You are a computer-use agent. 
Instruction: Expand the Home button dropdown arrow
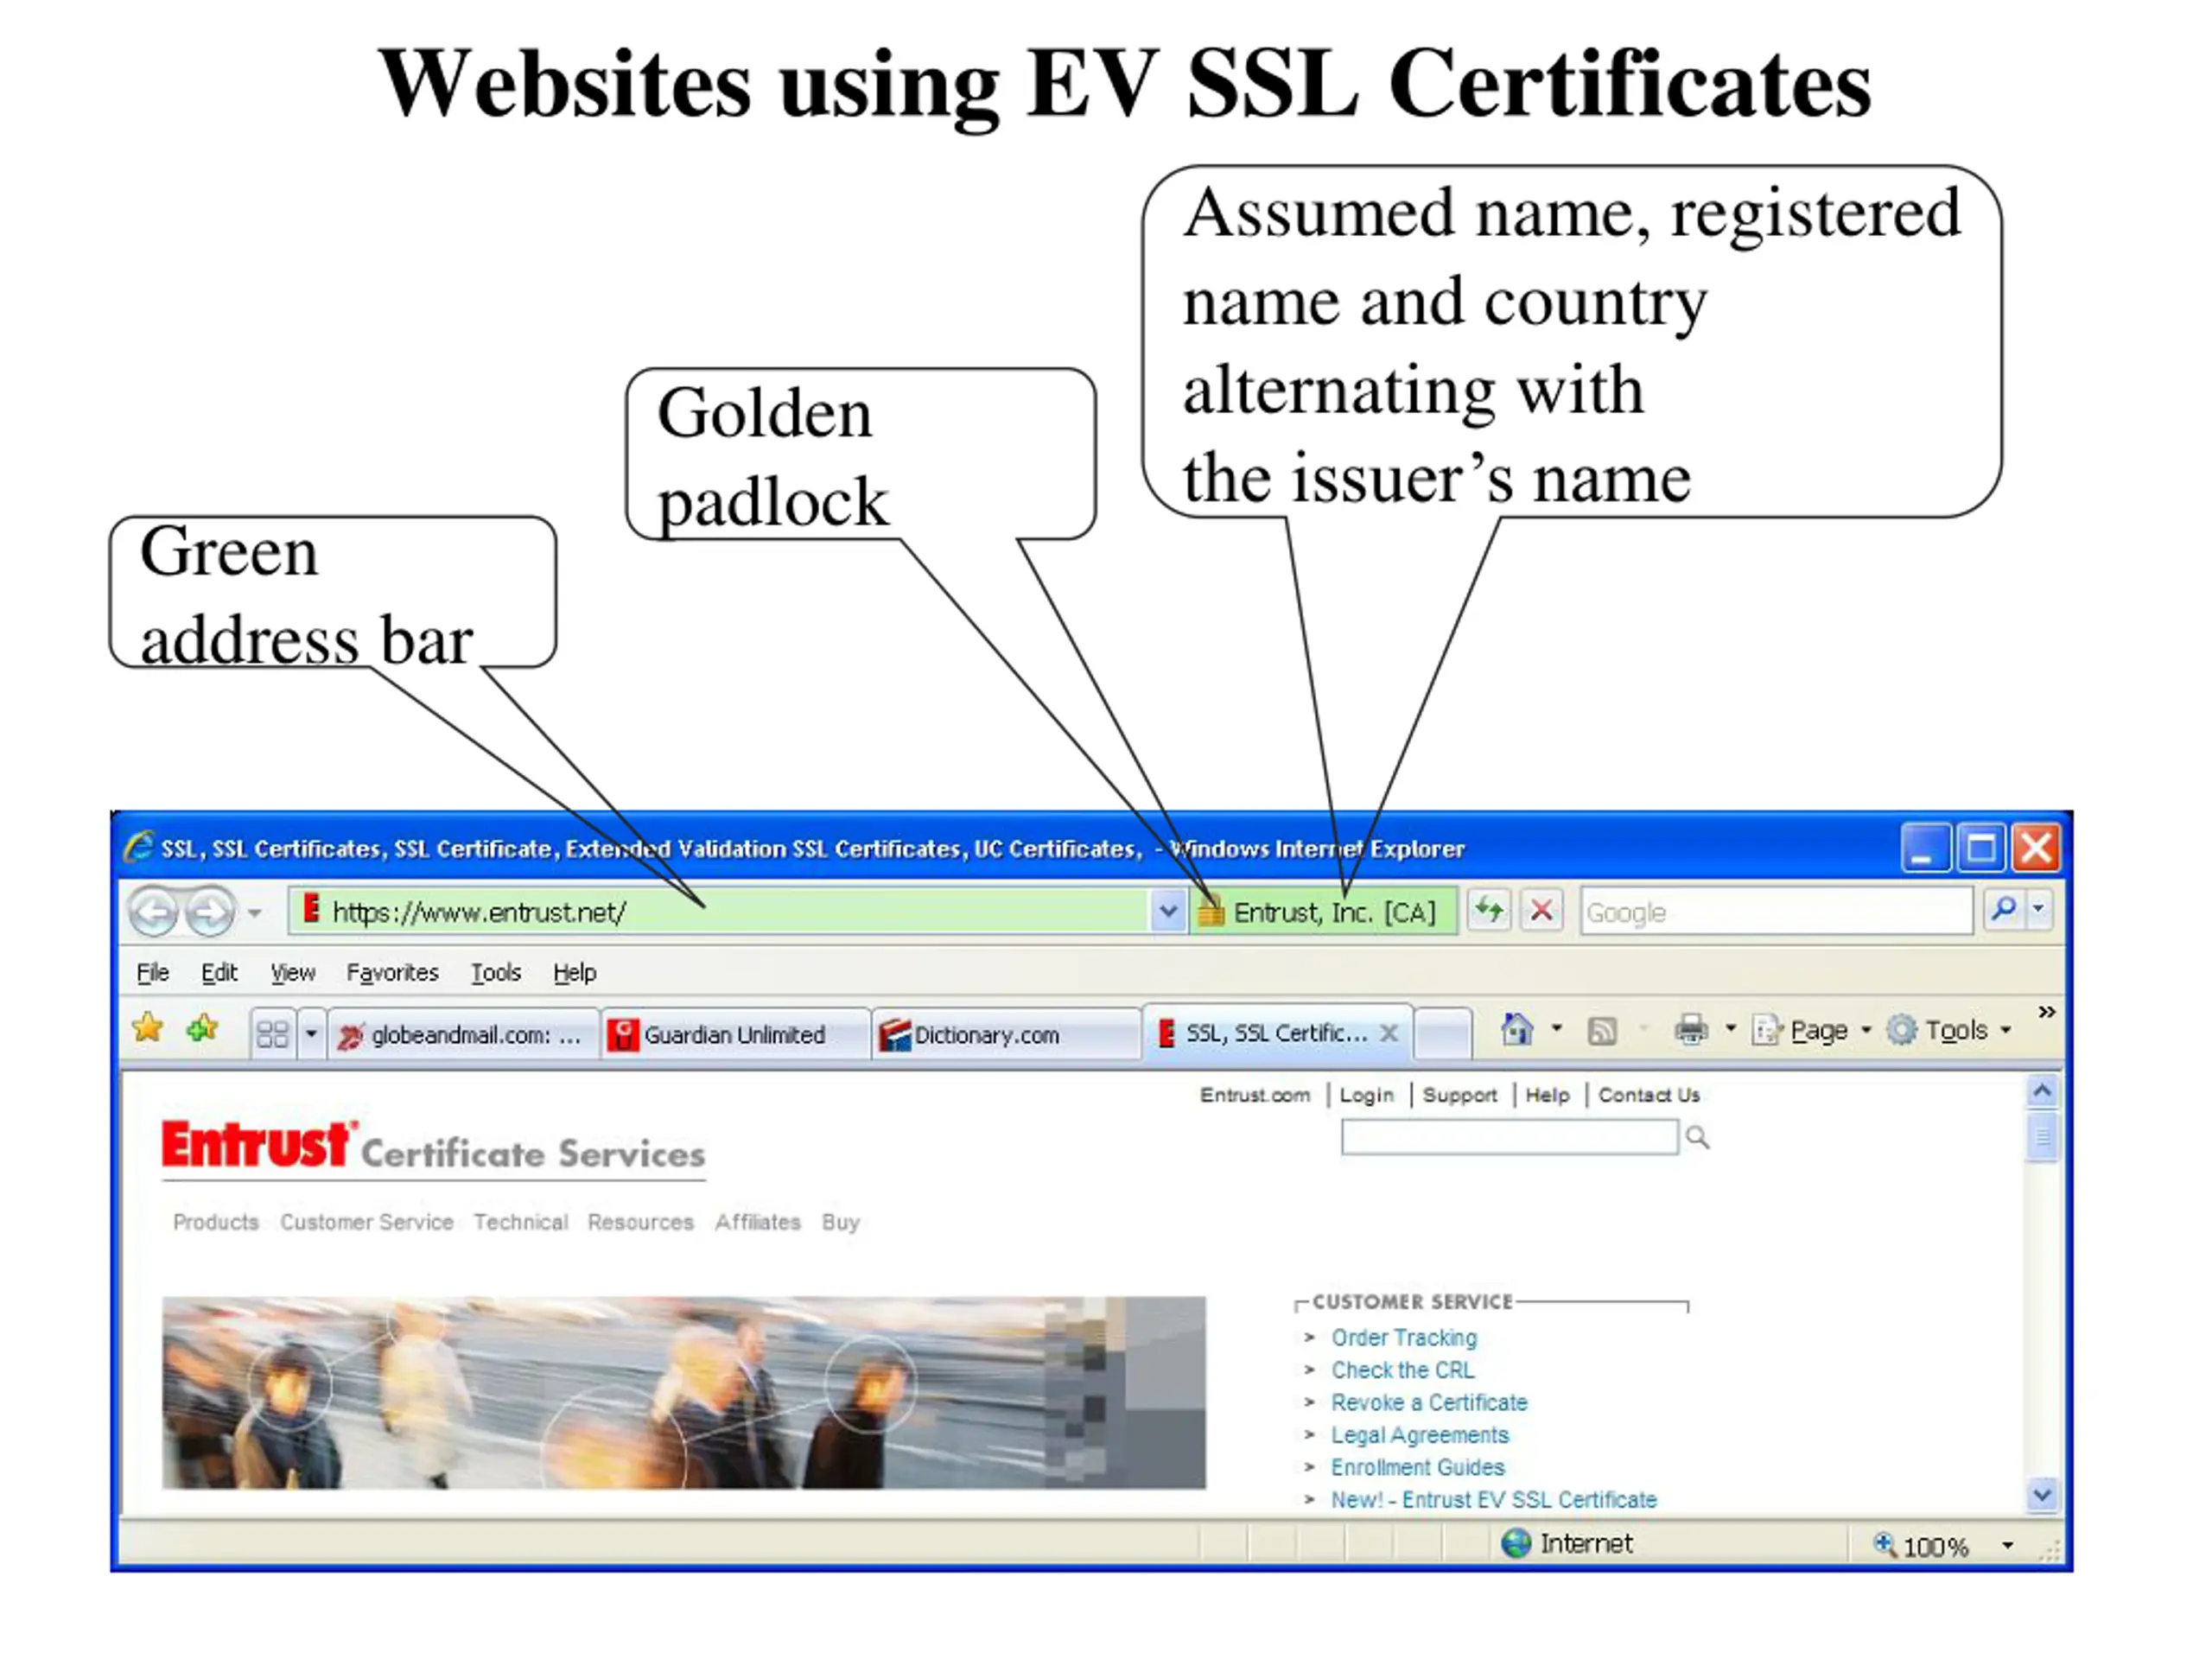click(x=1557, y=1029)
